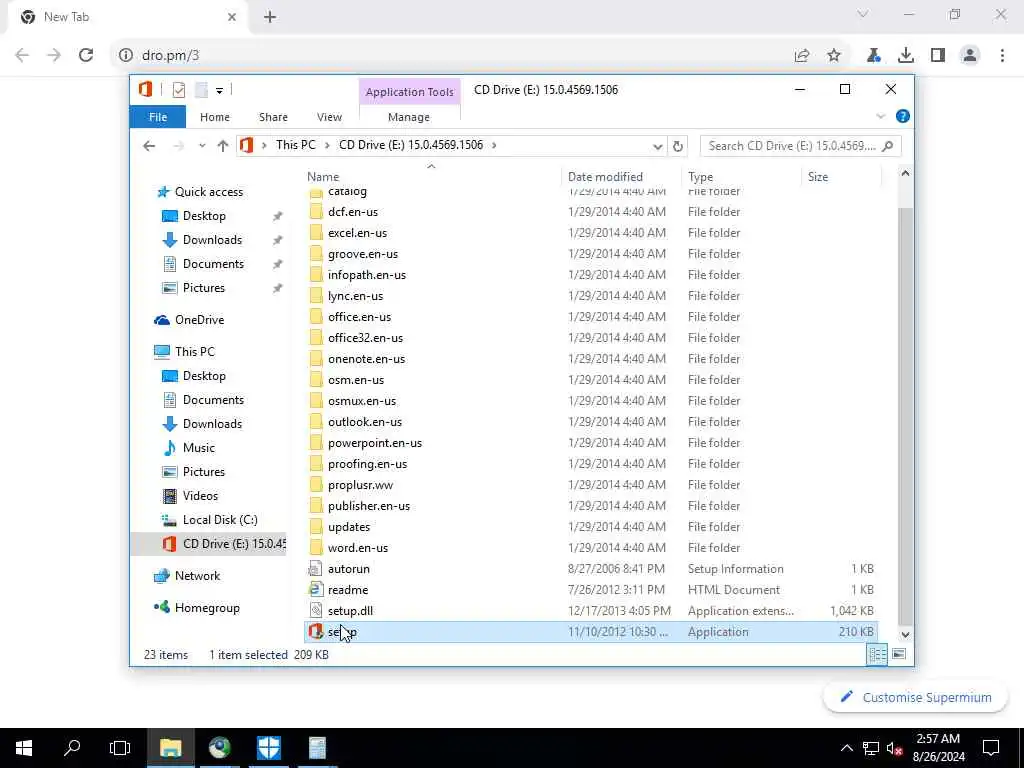Sort by the Date modified column
Viewport: 1024px width, 768px height.
click(x=605, y=176)
